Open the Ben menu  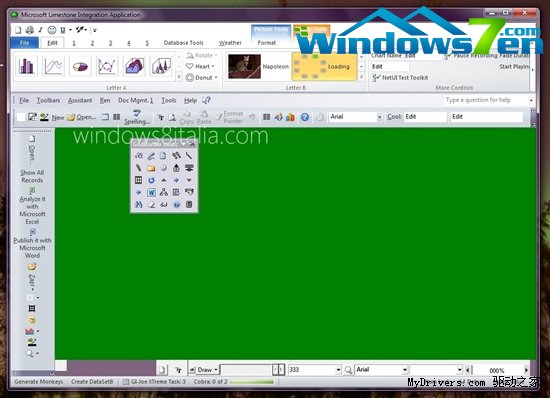pos(105,100)
